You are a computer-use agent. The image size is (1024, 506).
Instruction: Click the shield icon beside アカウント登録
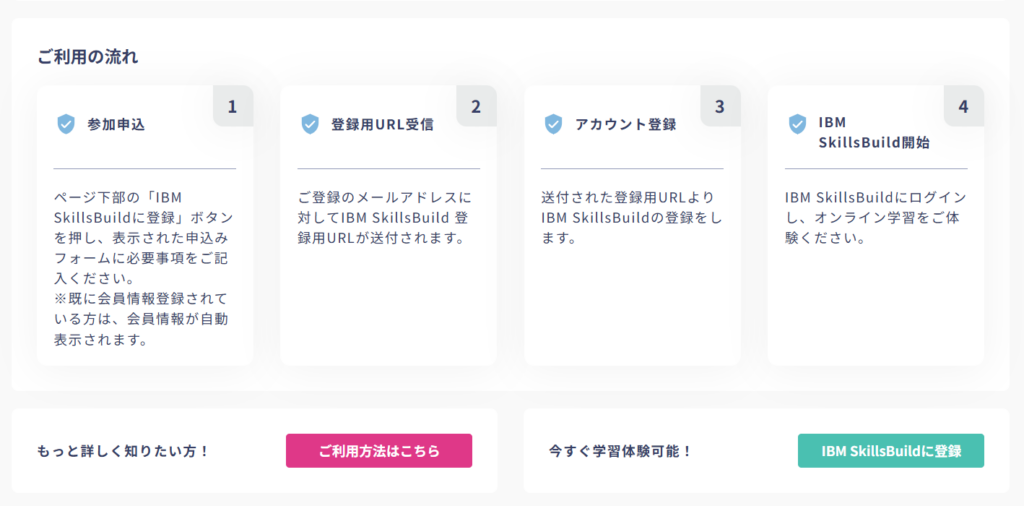pos(553,124)
